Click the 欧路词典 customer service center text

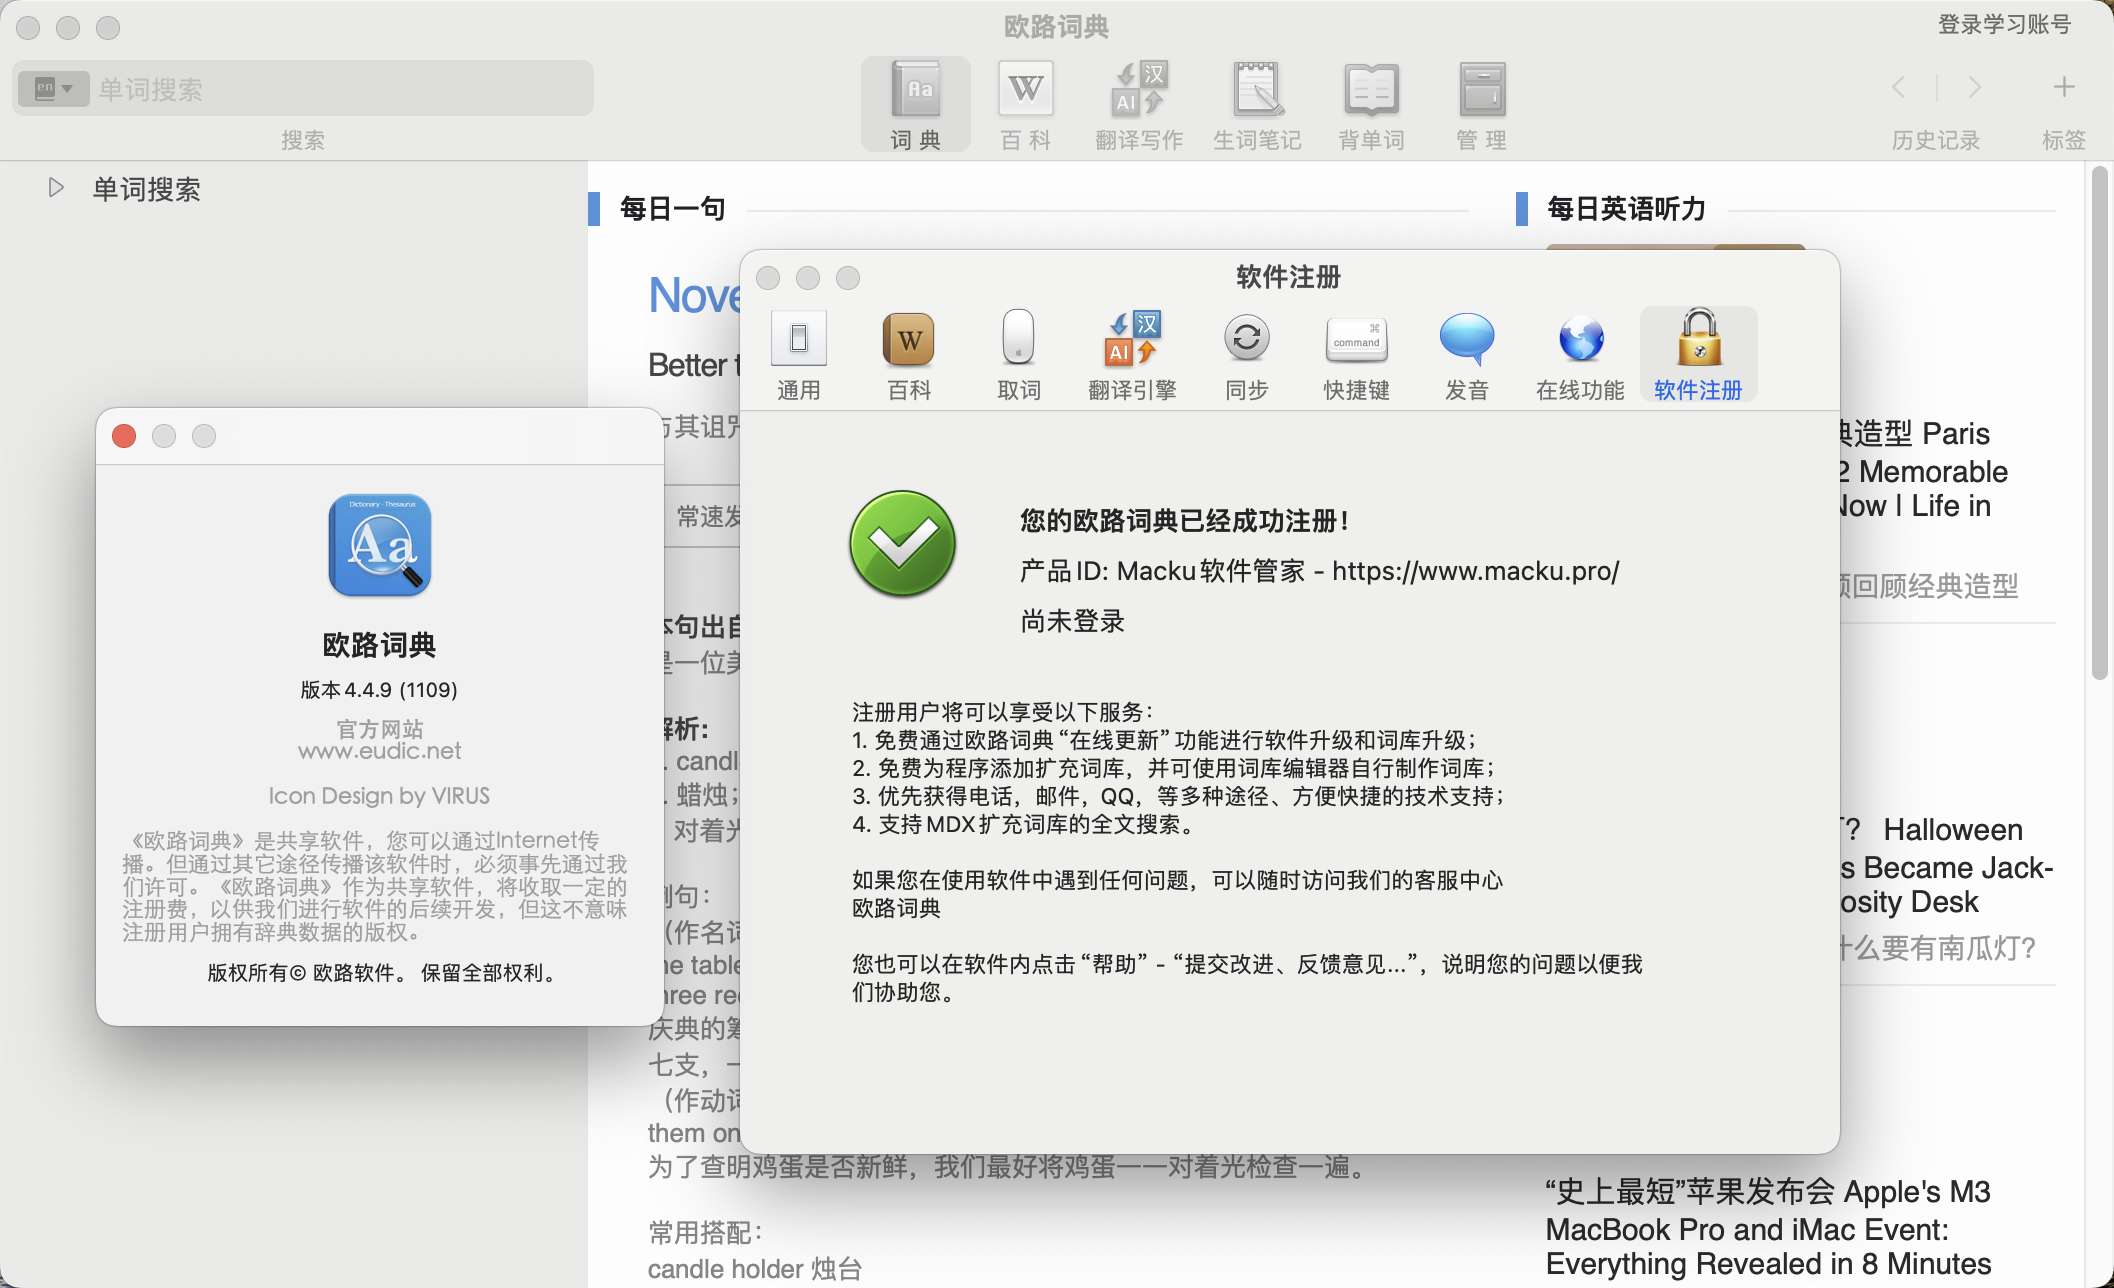pos(896,908)
